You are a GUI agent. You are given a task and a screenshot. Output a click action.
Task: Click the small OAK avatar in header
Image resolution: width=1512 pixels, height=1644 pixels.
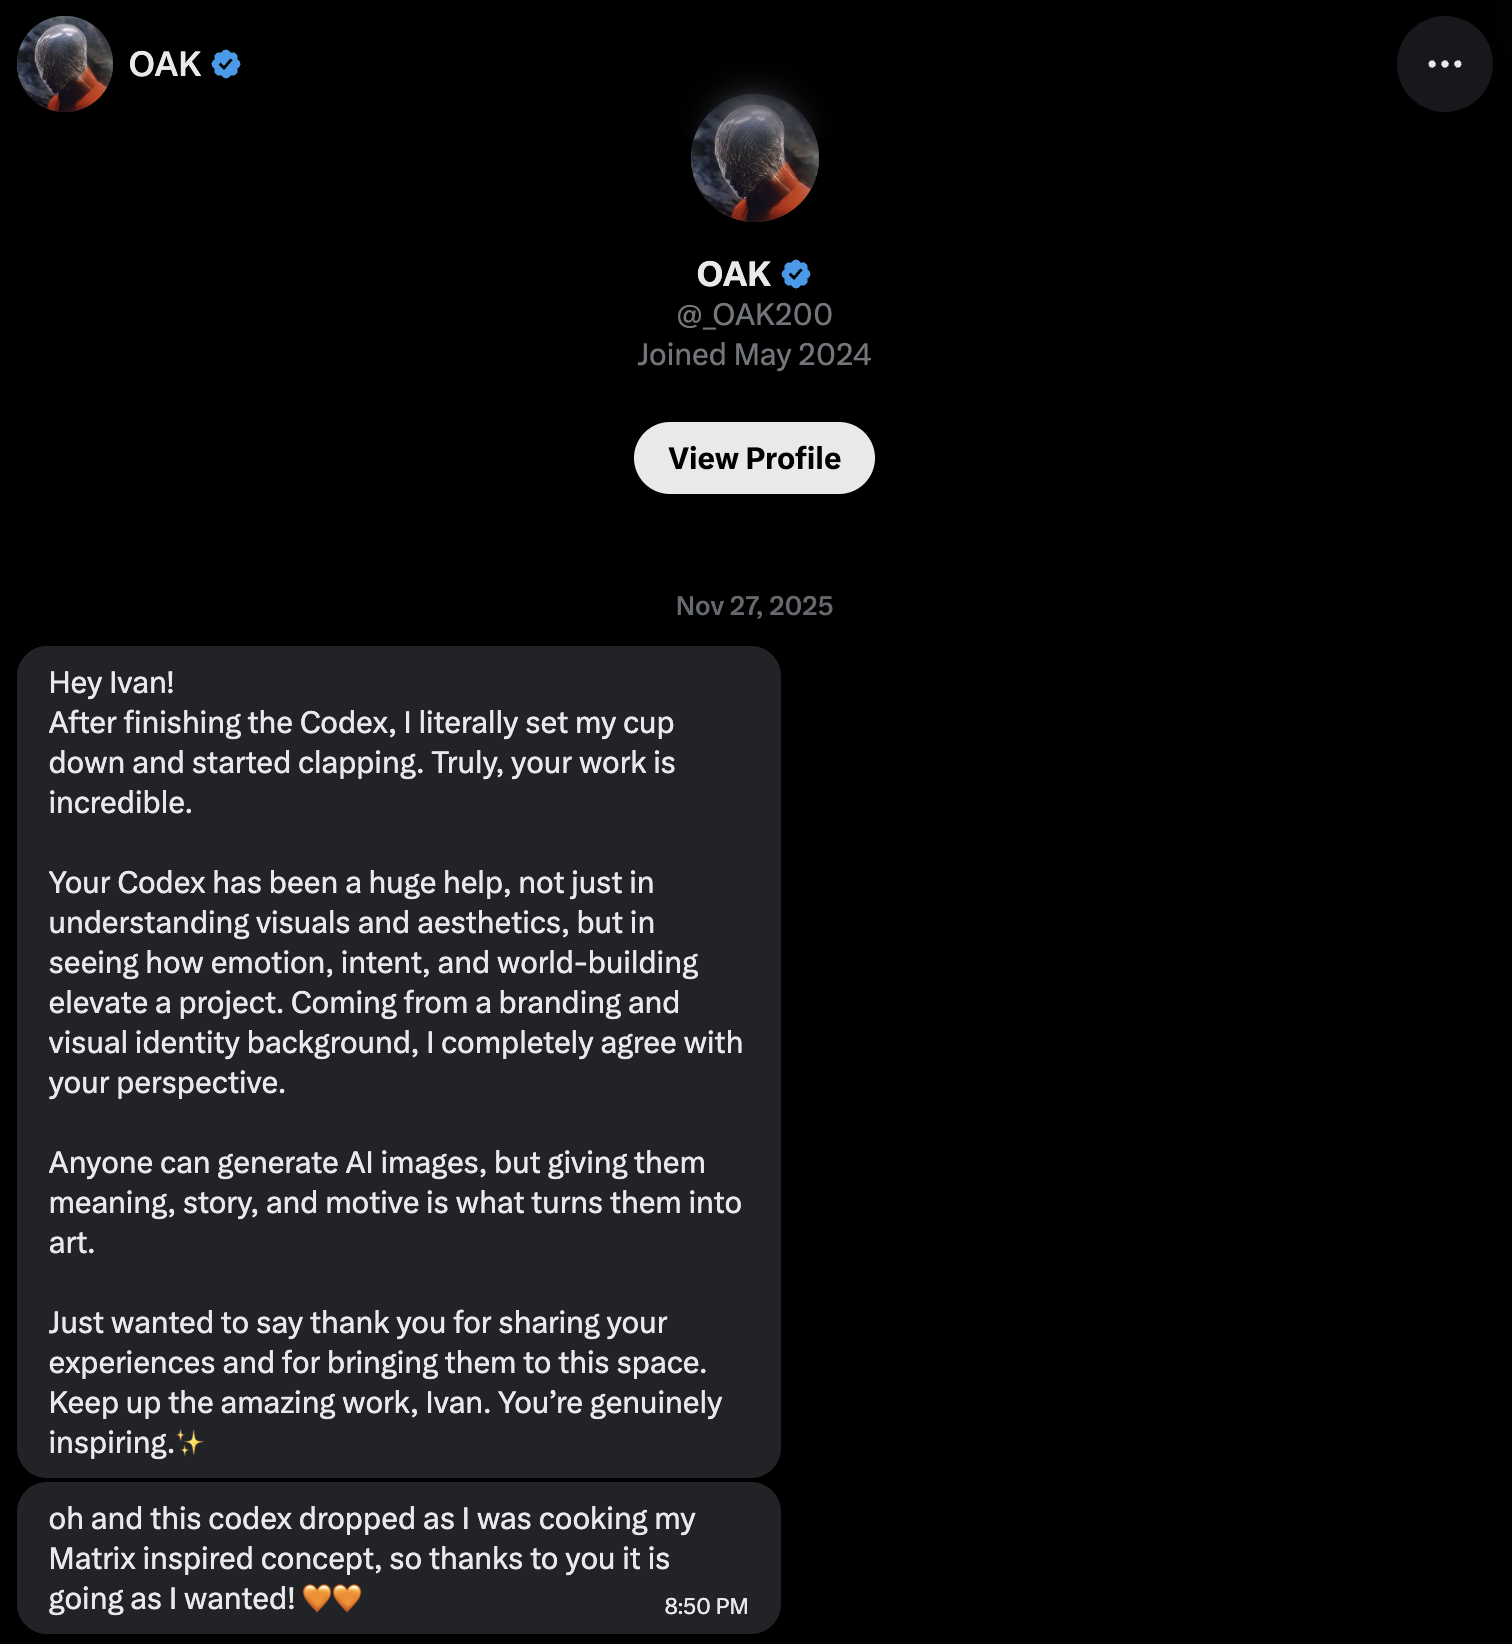click(x=65, y=64)
